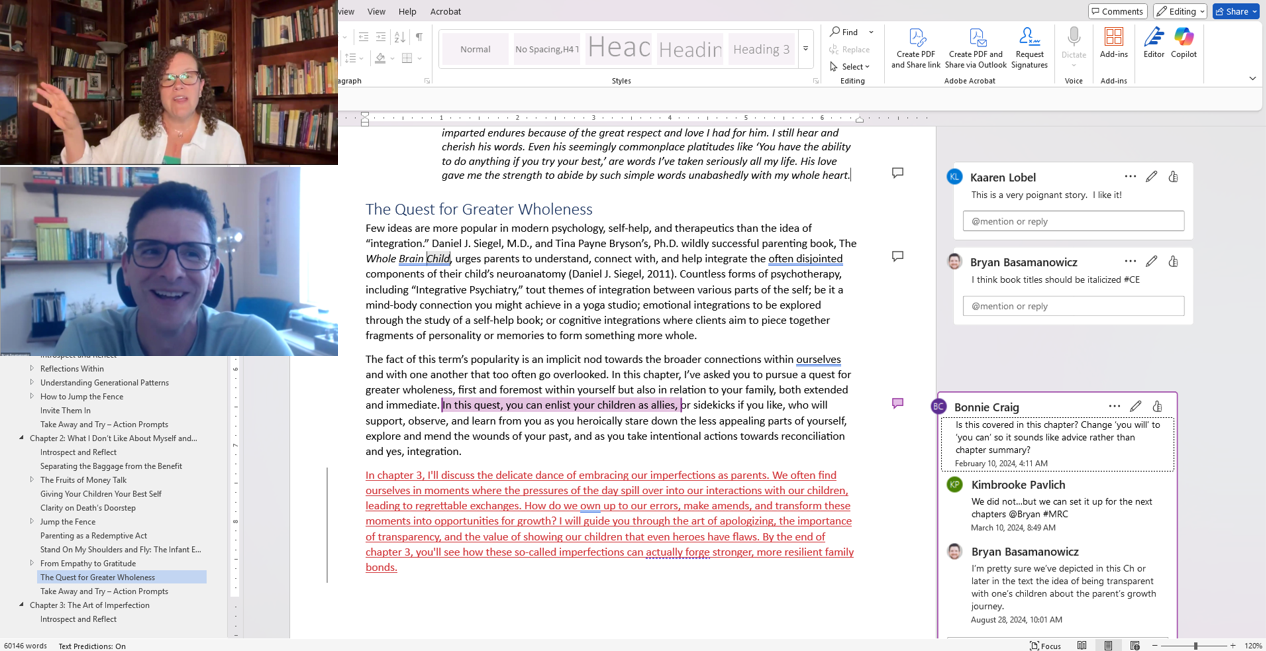Click the comment marker beside the italic paragraph
Image resolution: width=1266 pixels, height=651 pixels.
[x=897, y=173]
